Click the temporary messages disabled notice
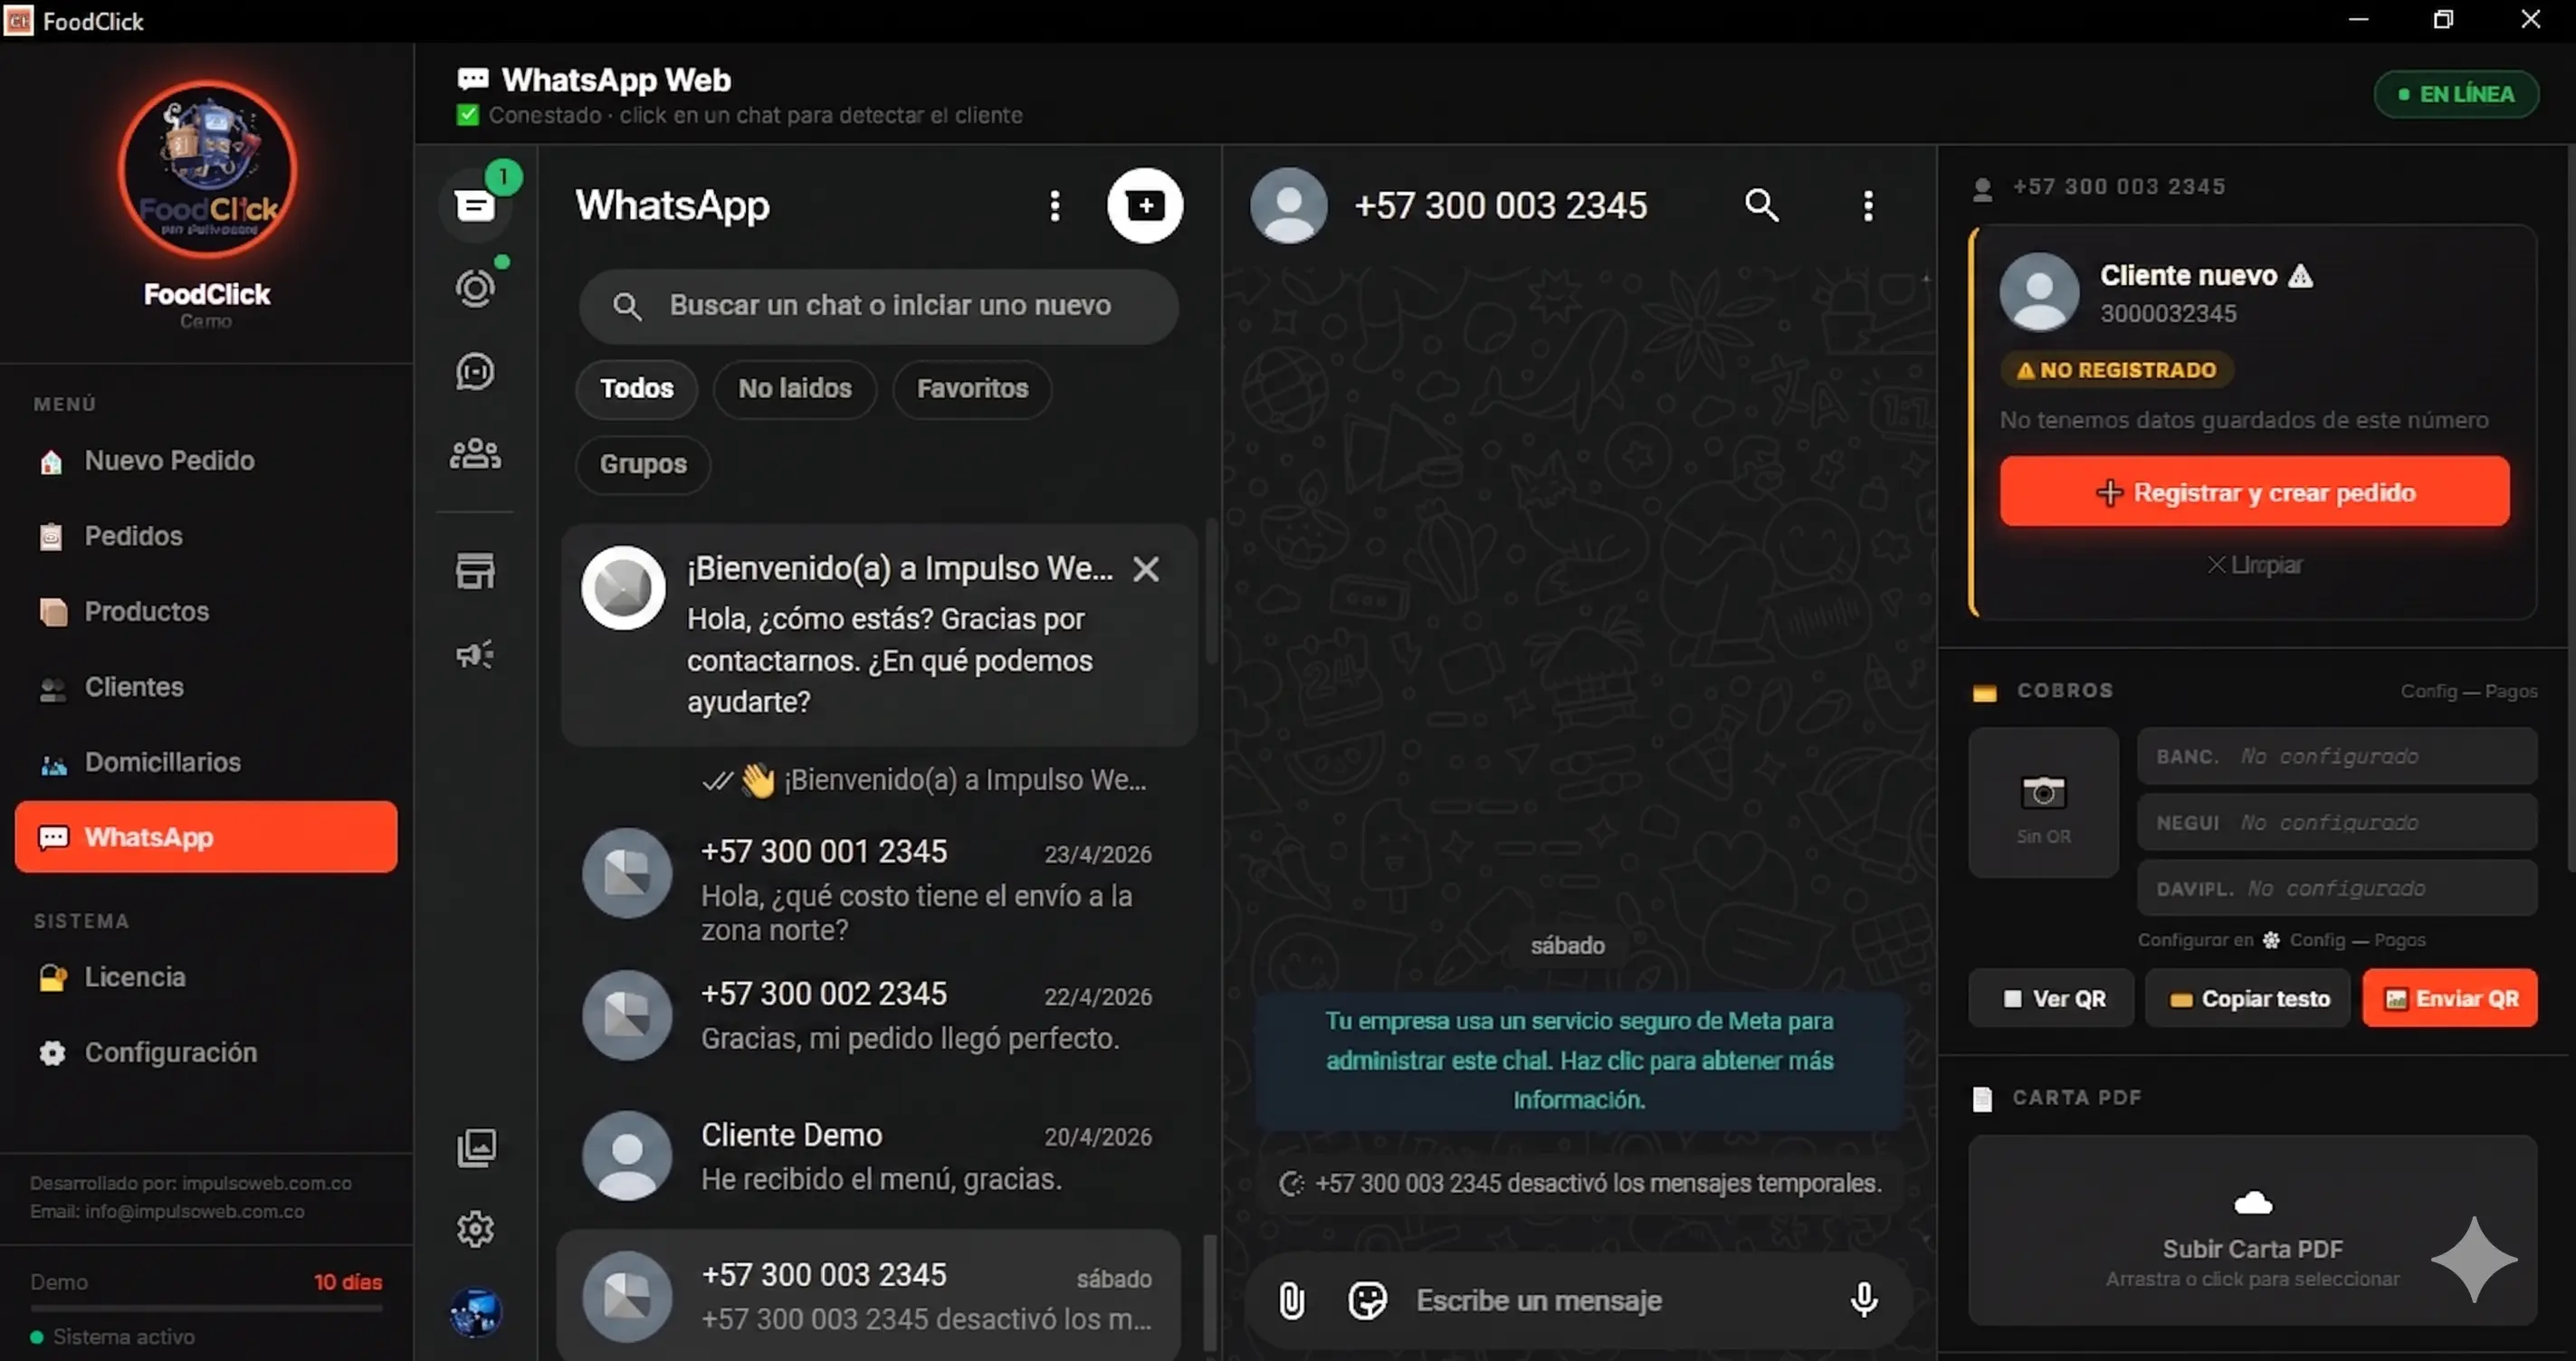This screenshot has height=1361, width=2576. click(x=1580, y=1183)
